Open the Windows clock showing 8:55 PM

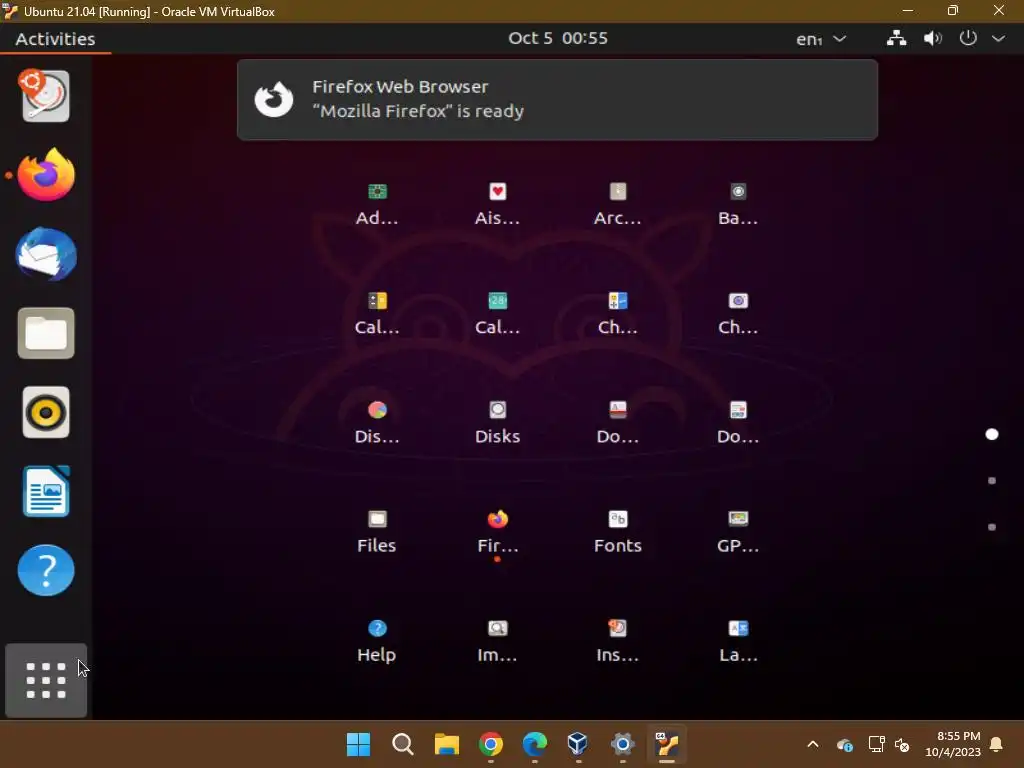coord(953,744)
